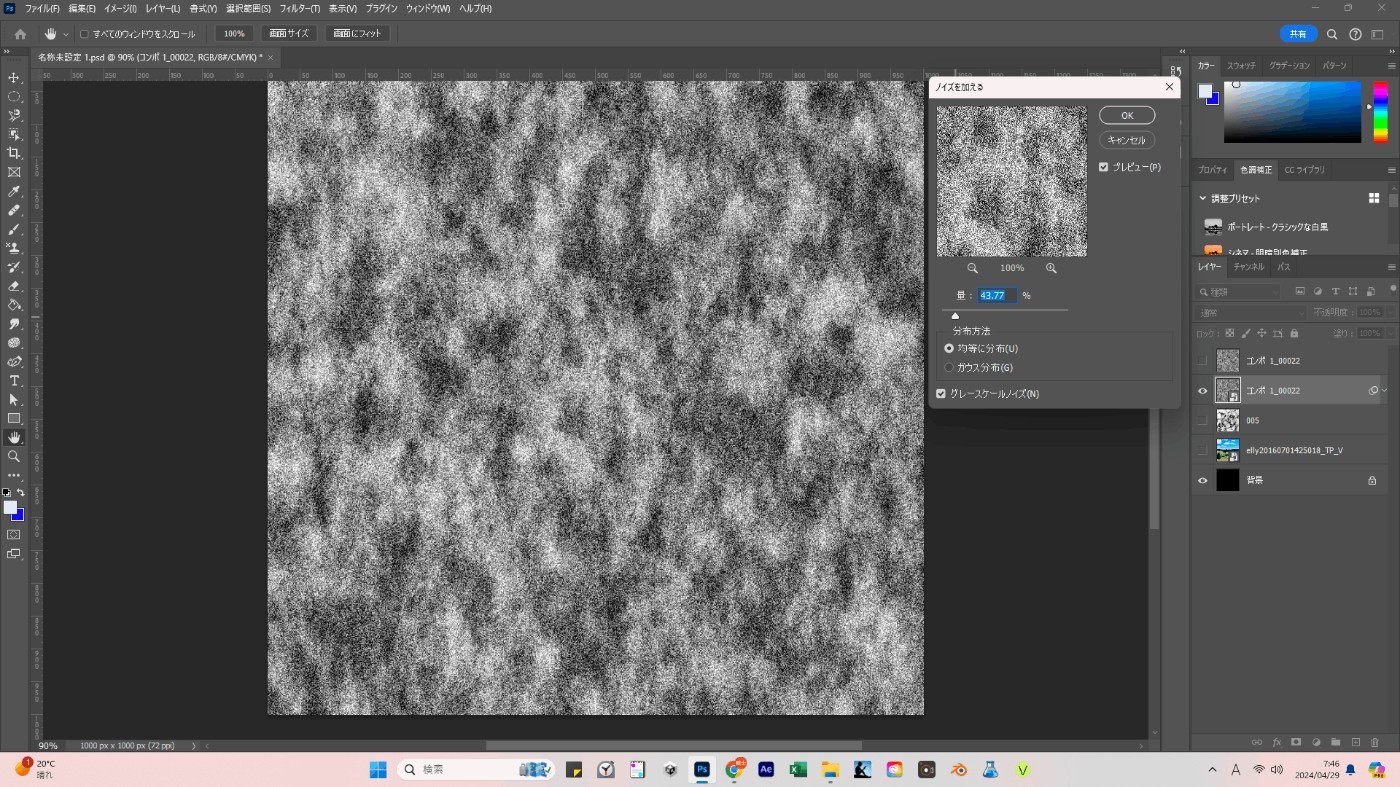Click the noise amount slider handle
This screenshot has height=787, width=1400.
pyautogui.click(x=955, y=316)
